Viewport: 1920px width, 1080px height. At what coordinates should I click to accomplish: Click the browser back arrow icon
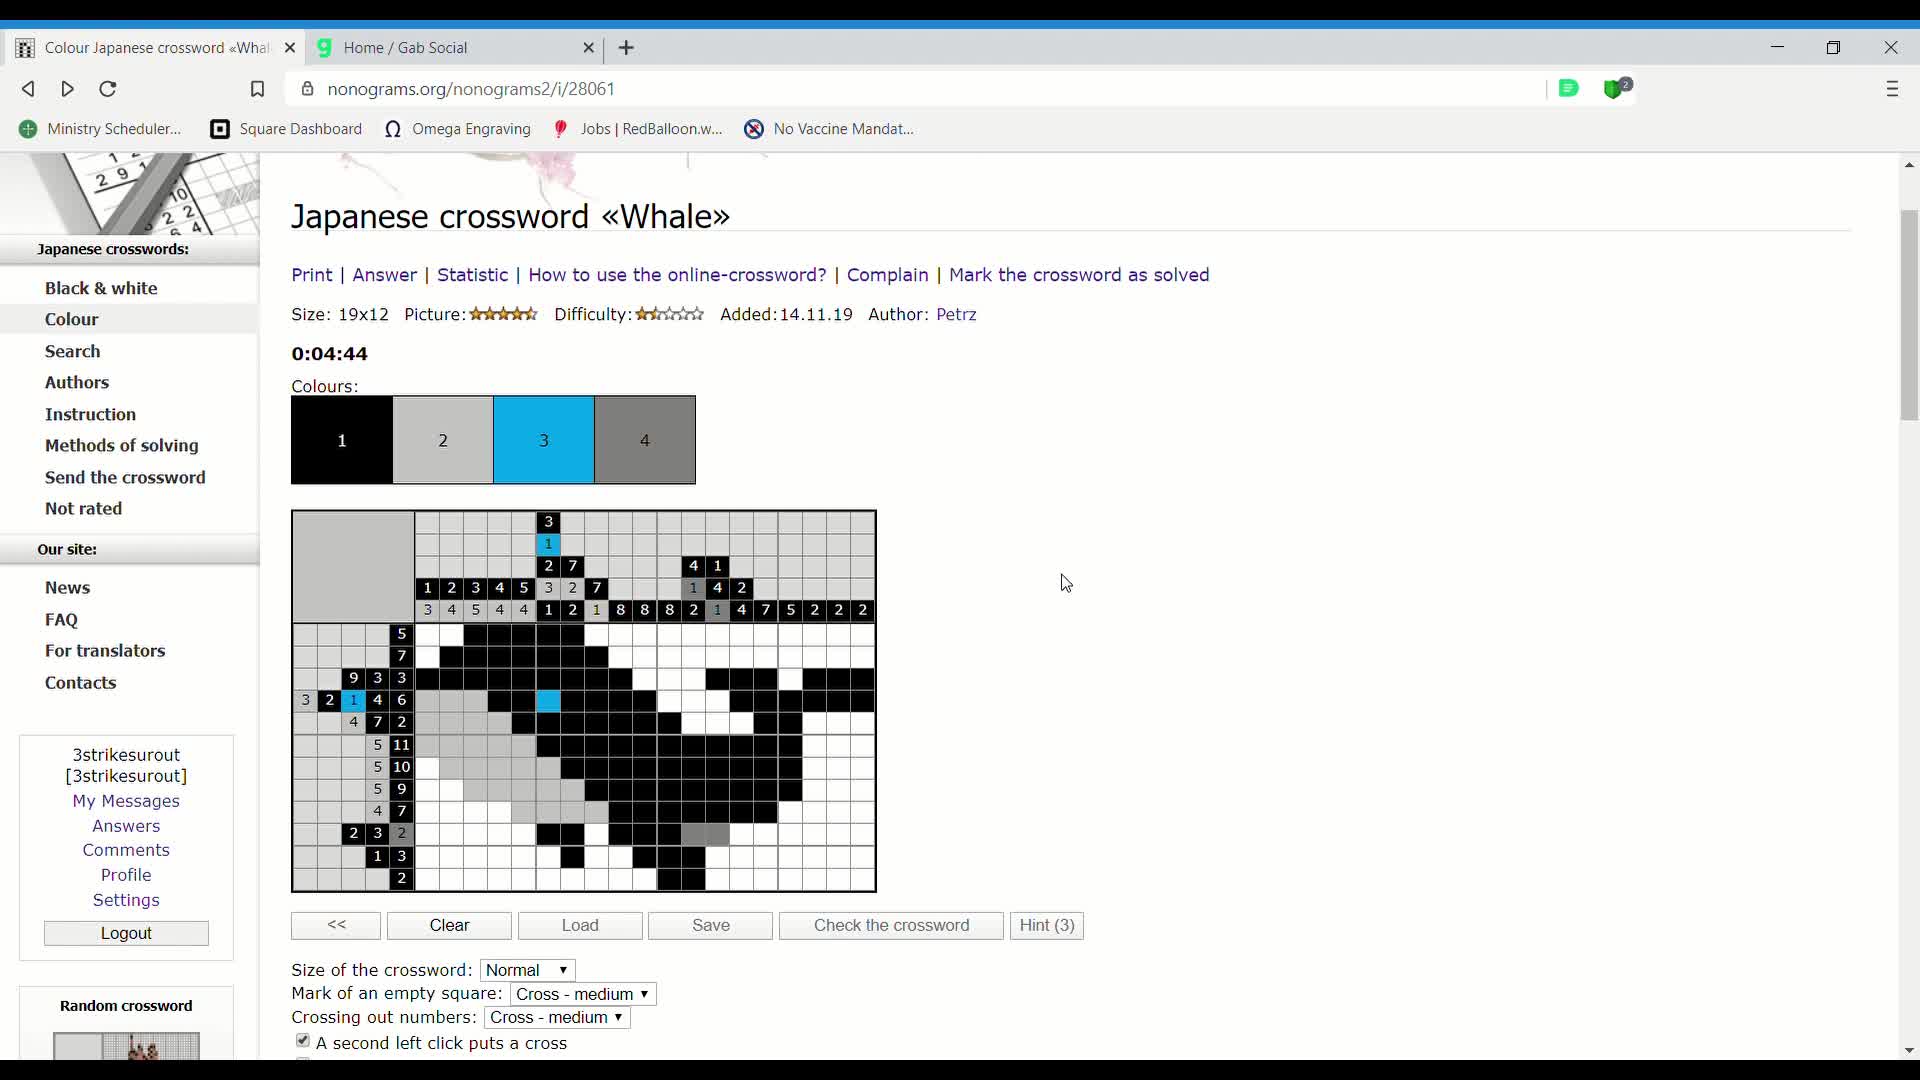(28, 89)
